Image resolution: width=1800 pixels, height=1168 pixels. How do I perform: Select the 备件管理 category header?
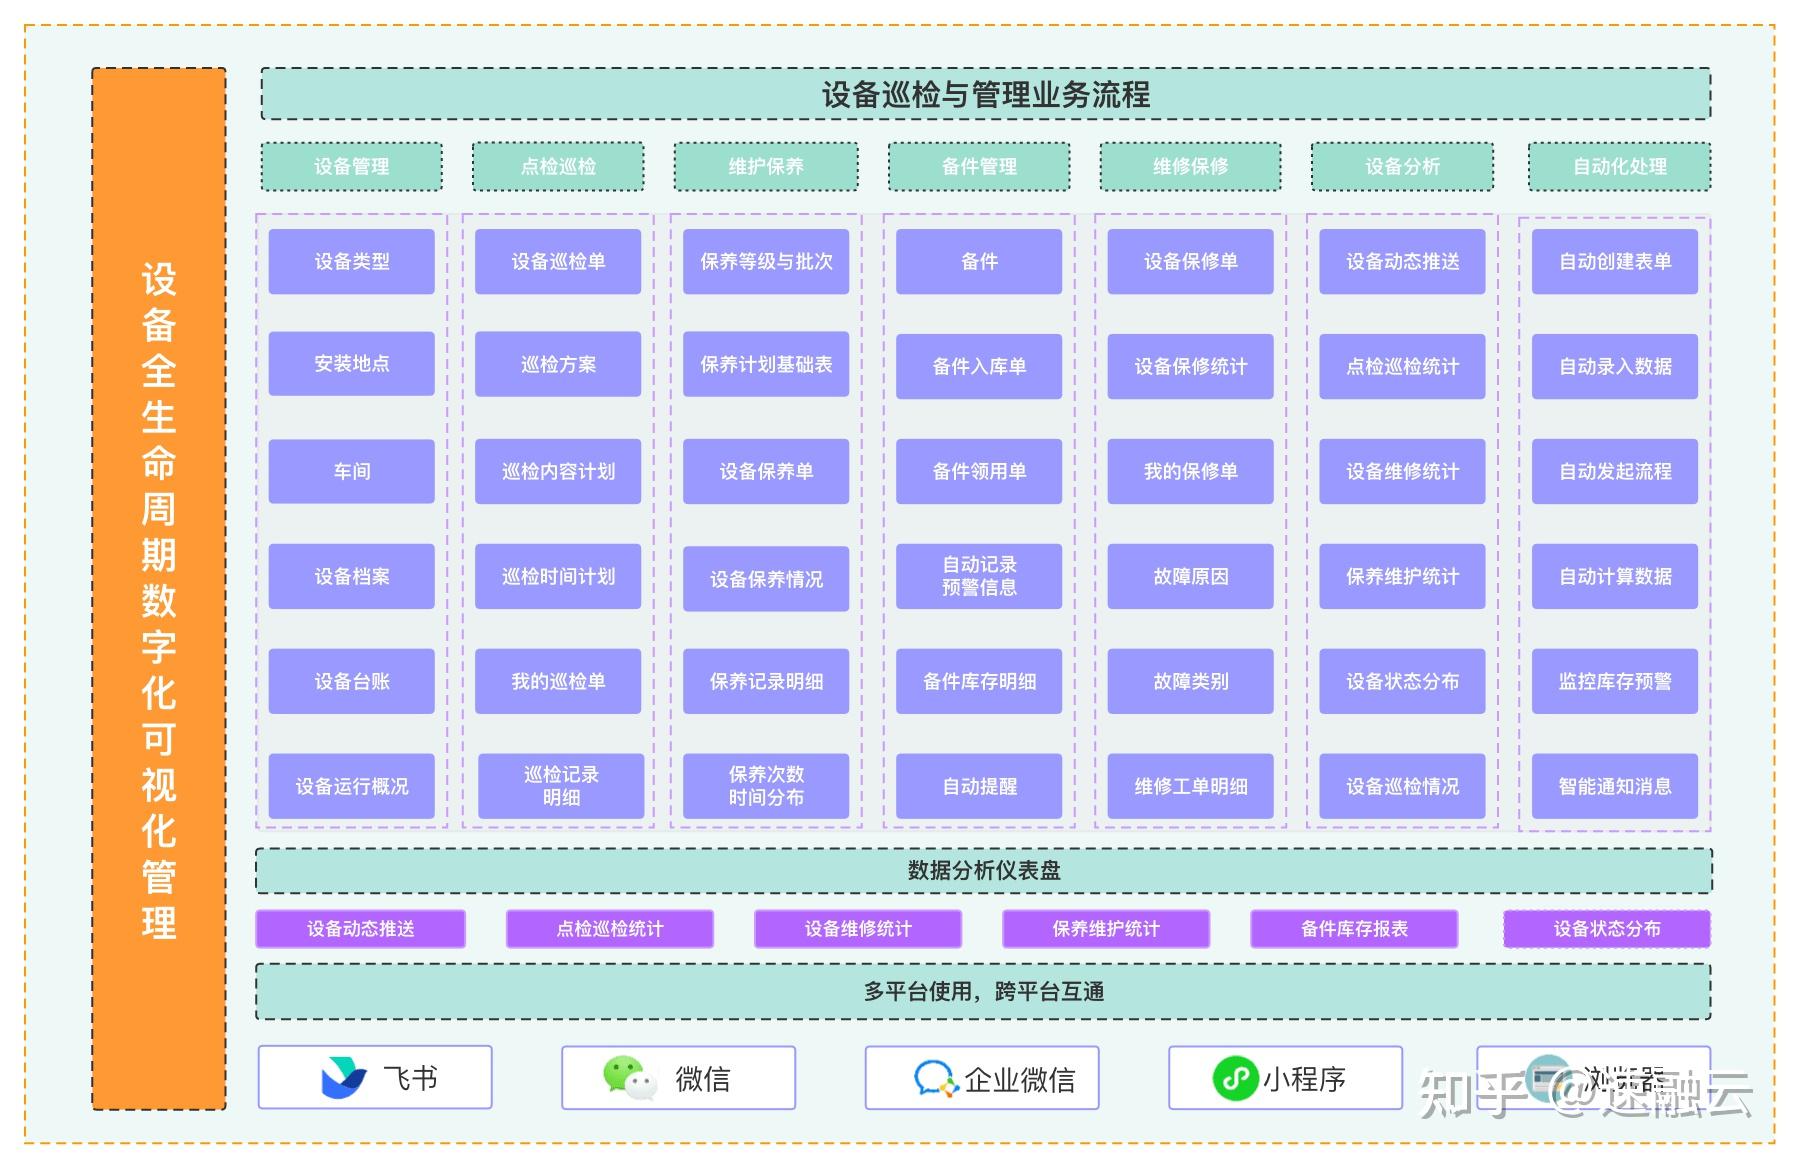[979, 166]
